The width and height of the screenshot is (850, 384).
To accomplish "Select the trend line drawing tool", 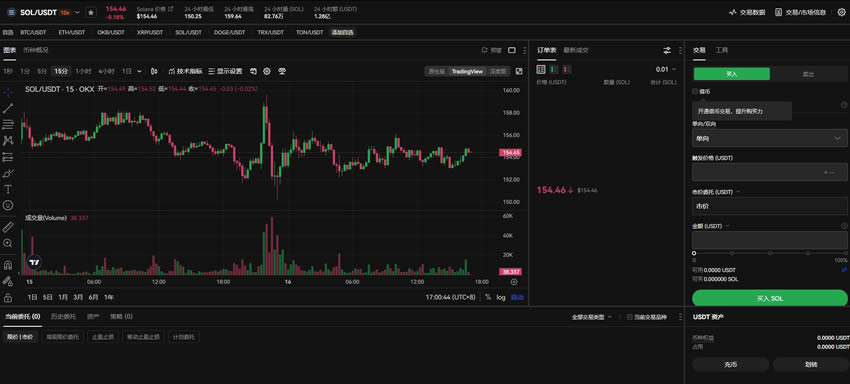I will [8, 108].
